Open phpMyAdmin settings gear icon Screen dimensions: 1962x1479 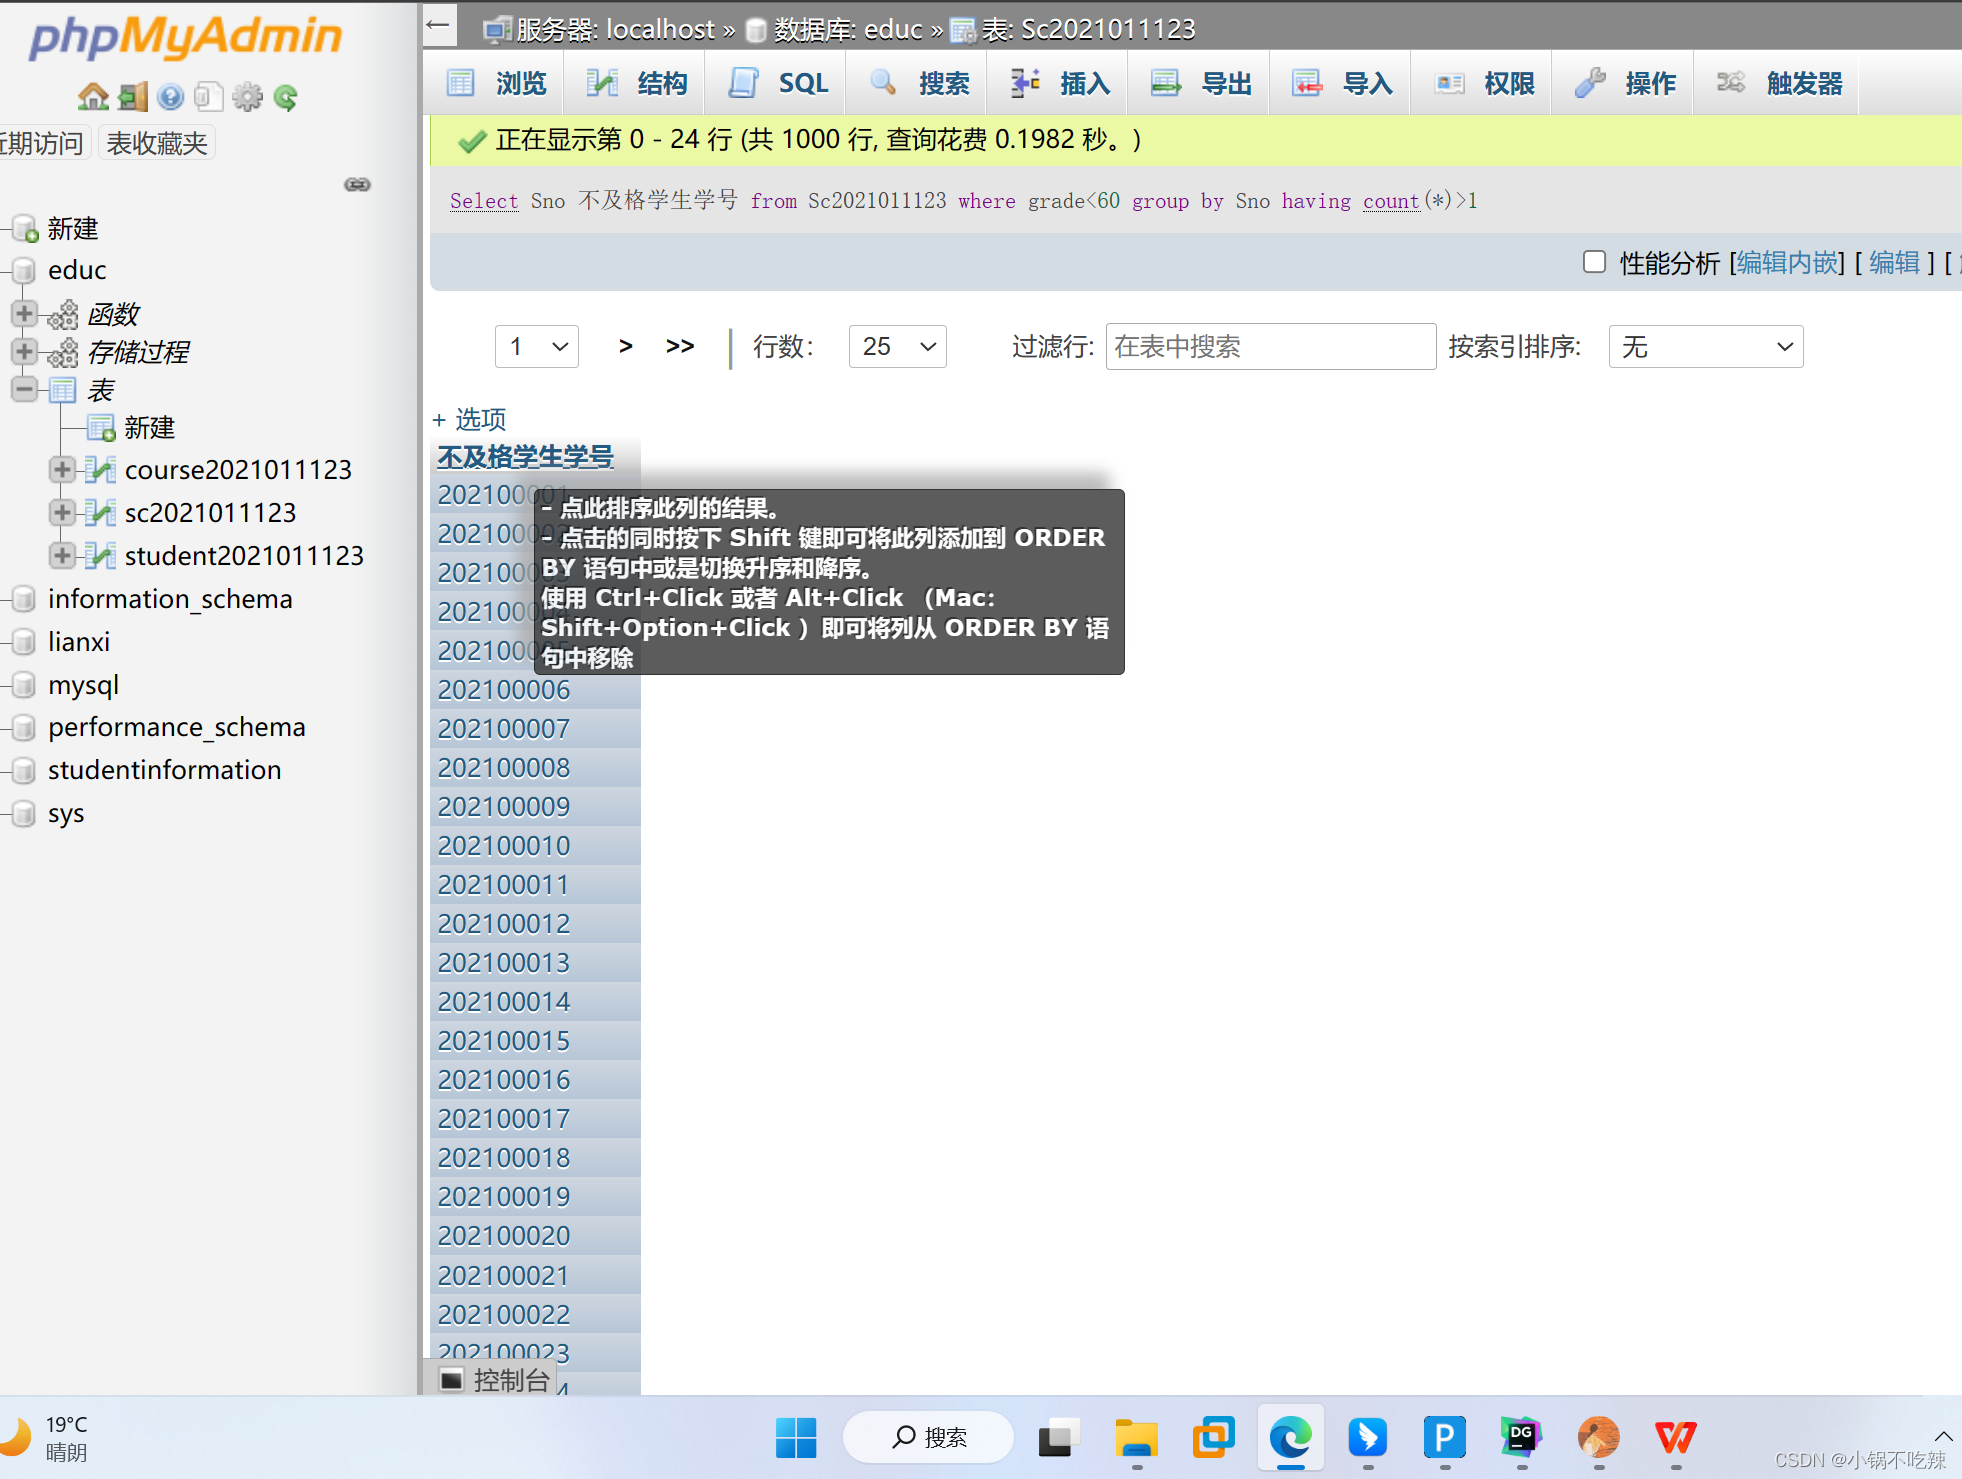coord(248,96)
